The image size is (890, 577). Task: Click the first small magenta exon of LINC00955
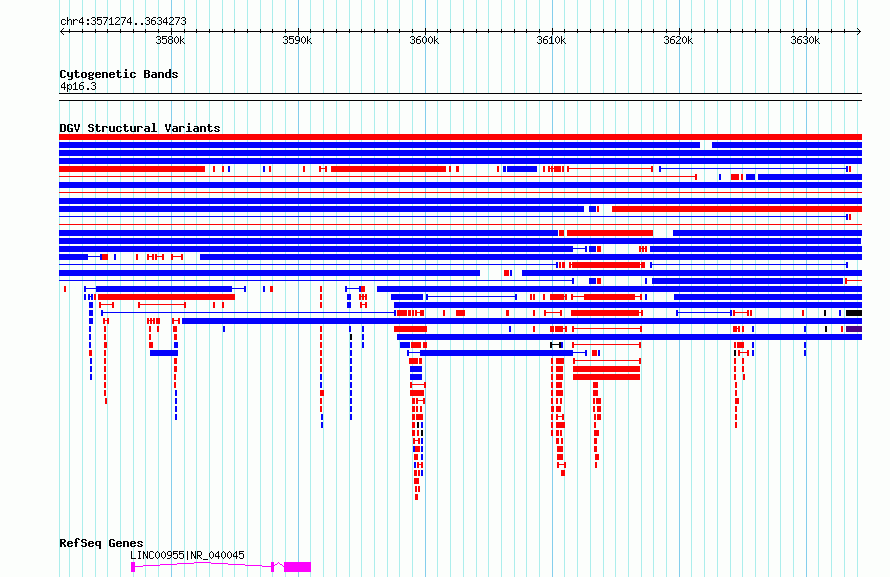pos(133,567)
